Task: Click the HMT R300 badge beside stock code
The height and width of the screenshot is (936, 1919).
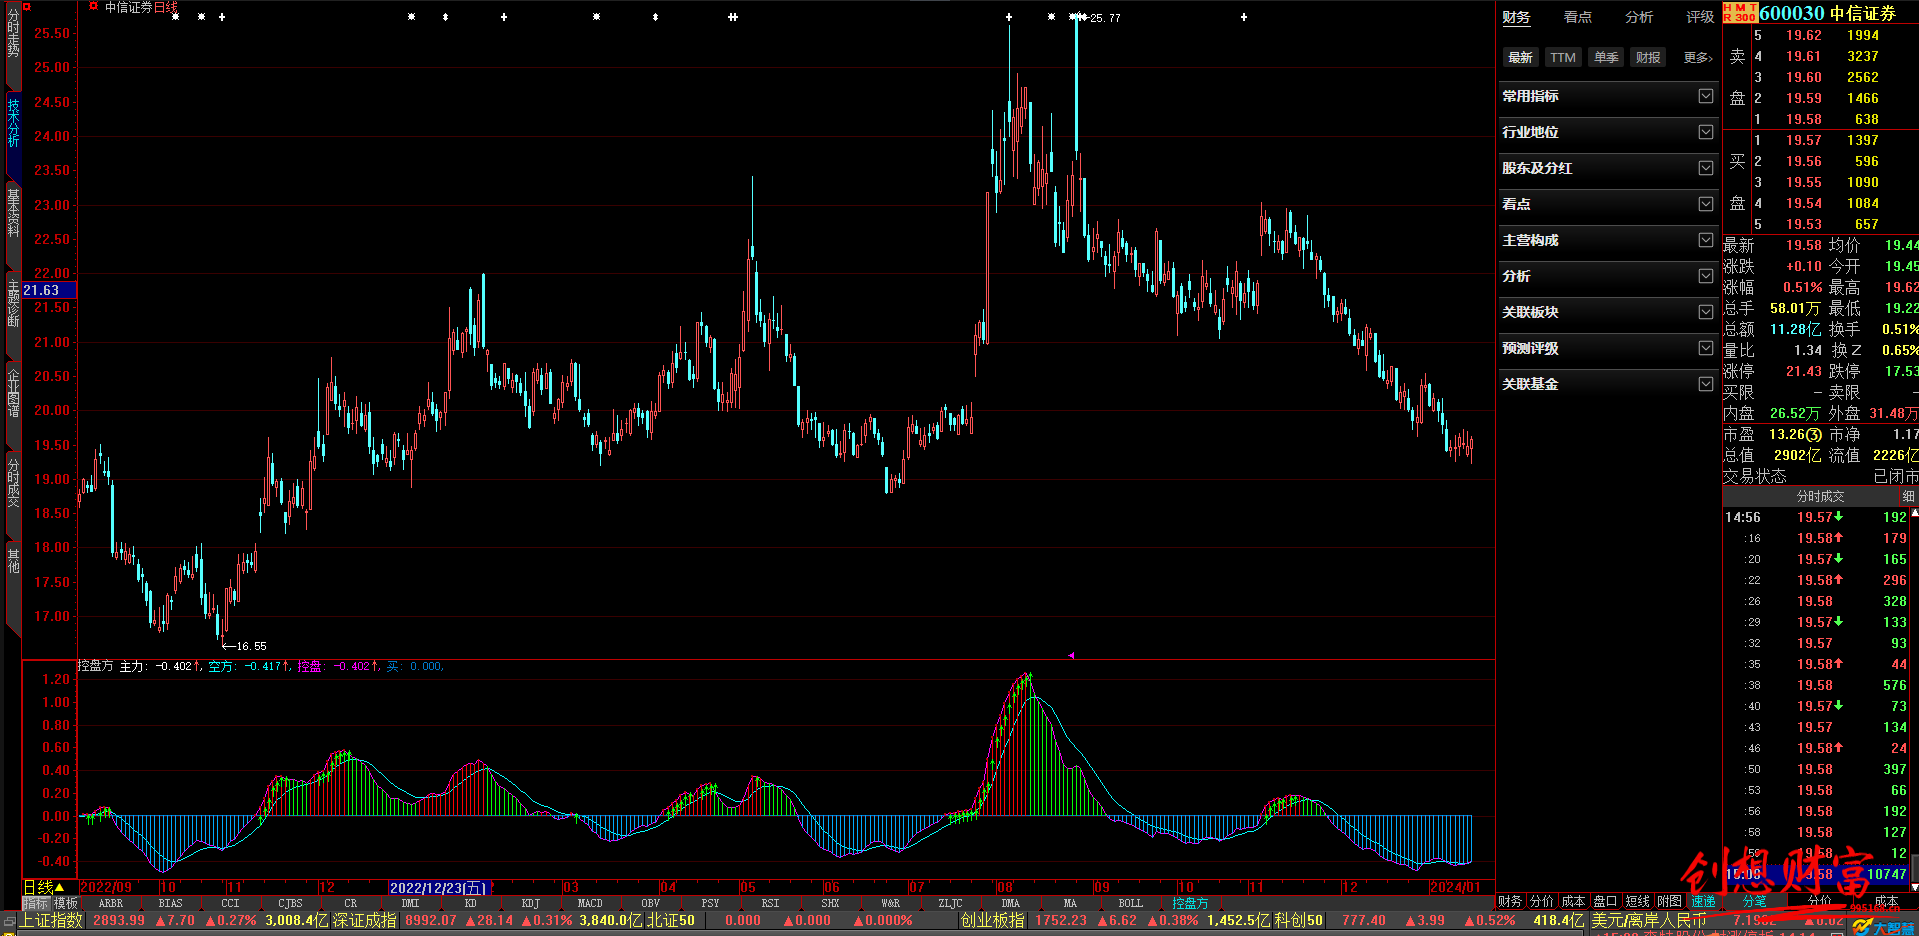Action: pos(1740,12)
